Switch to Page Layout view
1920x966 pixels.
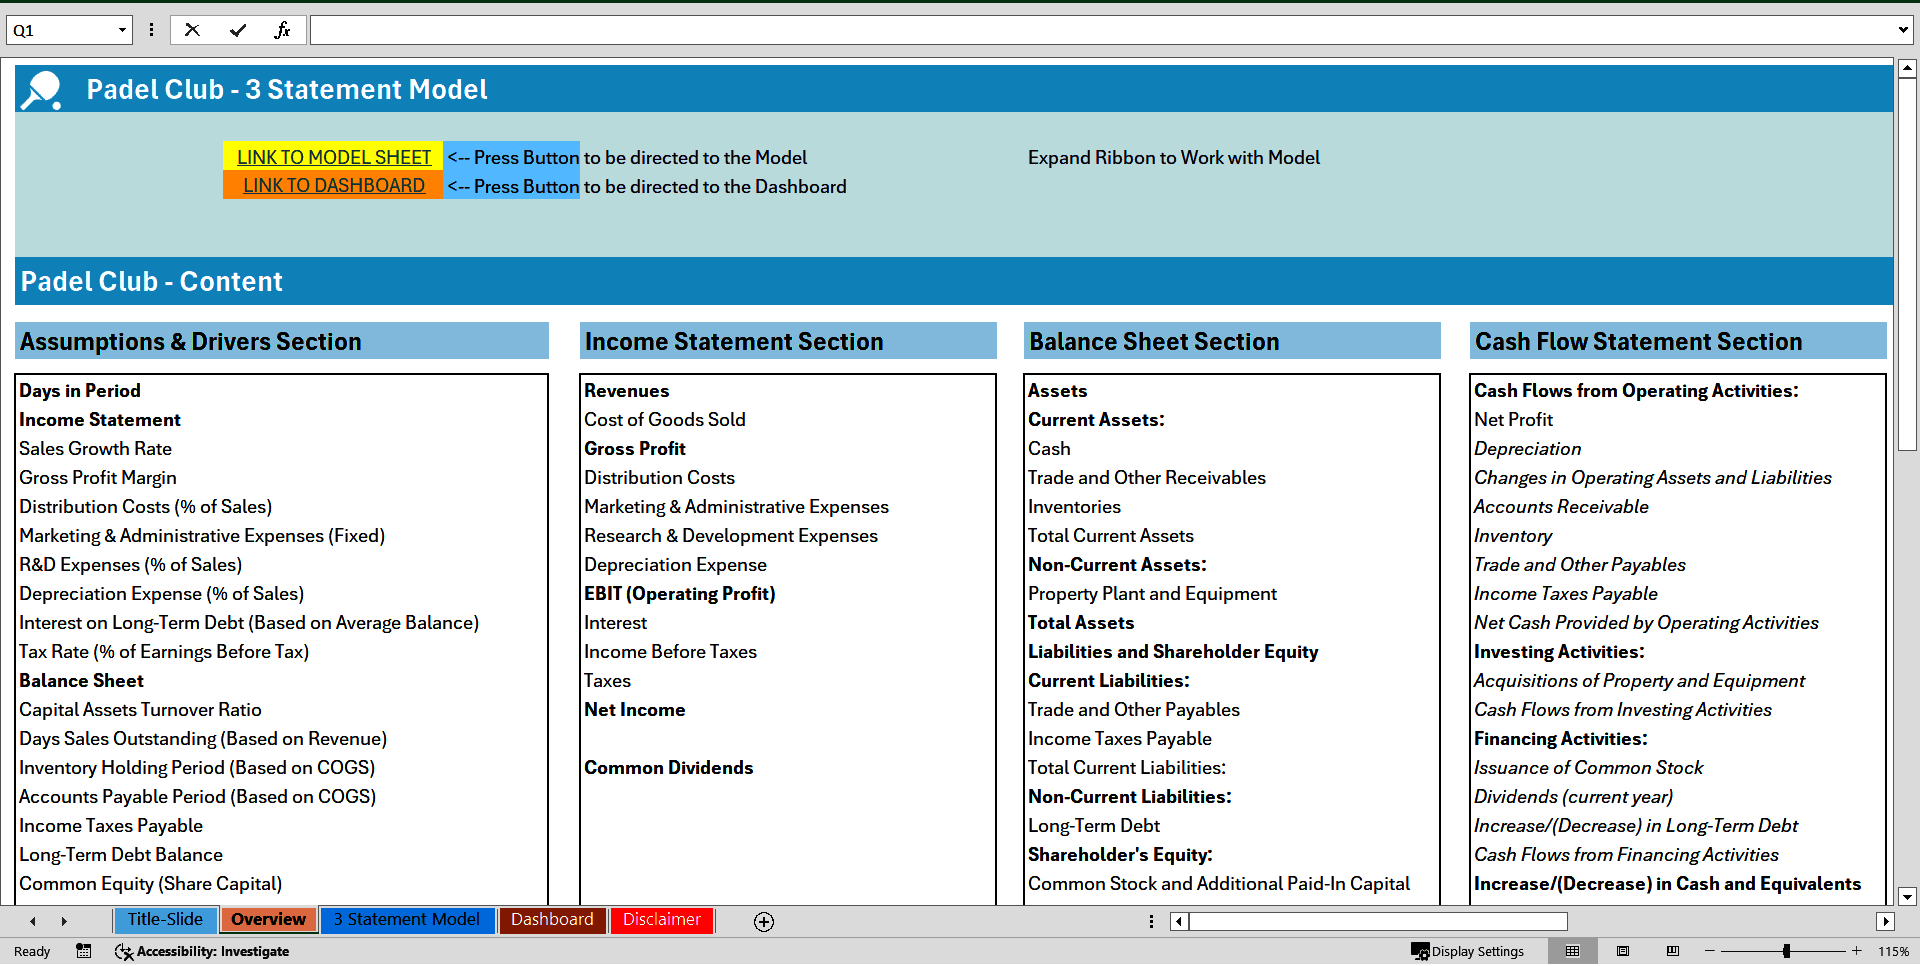pyautogui.click(x=1623, y=951)
